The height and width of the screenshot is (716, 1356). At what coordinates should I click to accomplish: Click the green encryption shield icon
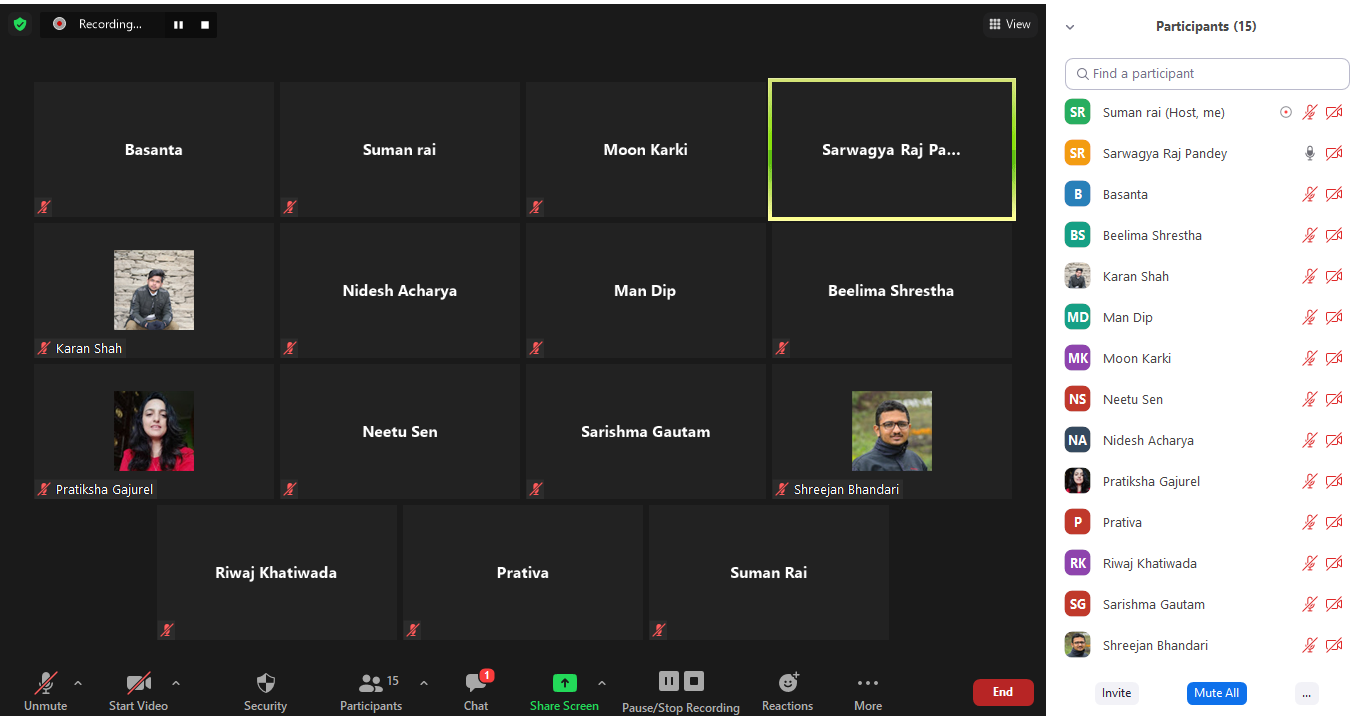[x=20, y=24]
